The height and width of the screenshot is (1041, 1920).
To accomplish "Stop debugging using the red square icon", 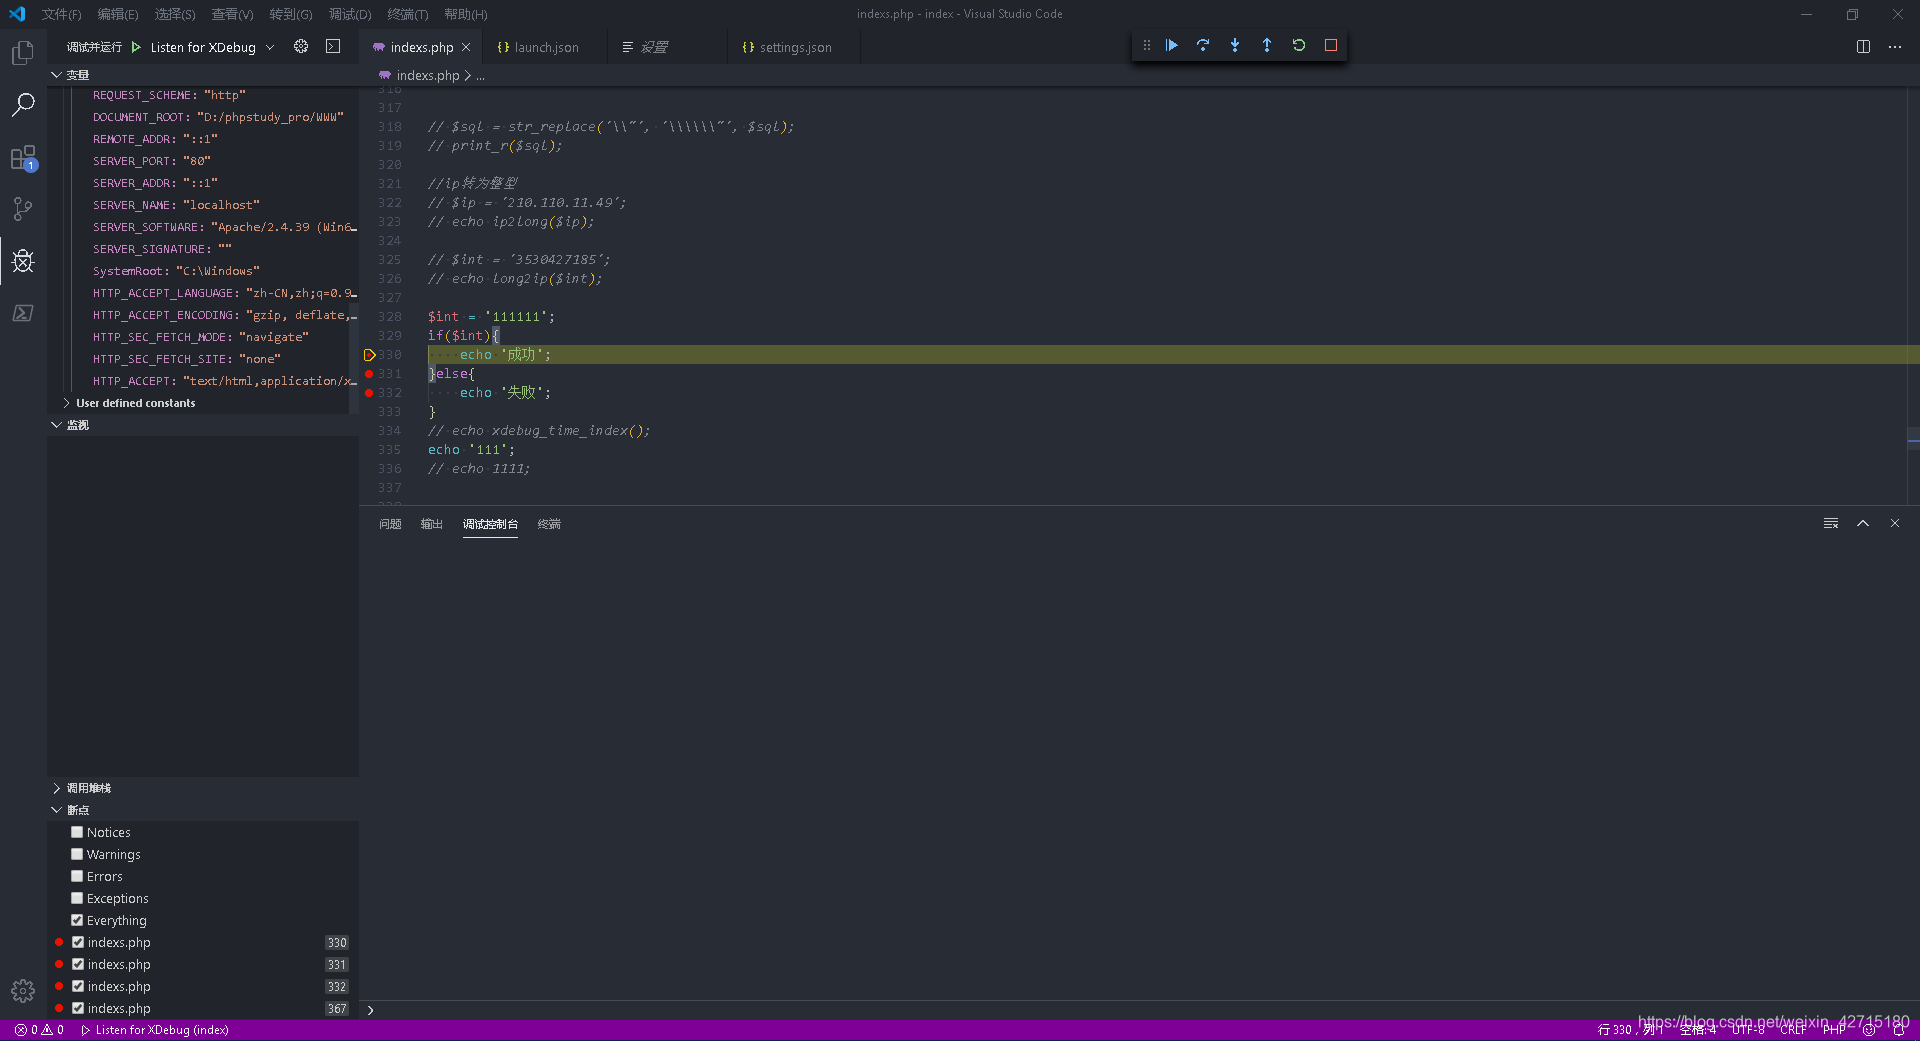I will point(1331,45).
